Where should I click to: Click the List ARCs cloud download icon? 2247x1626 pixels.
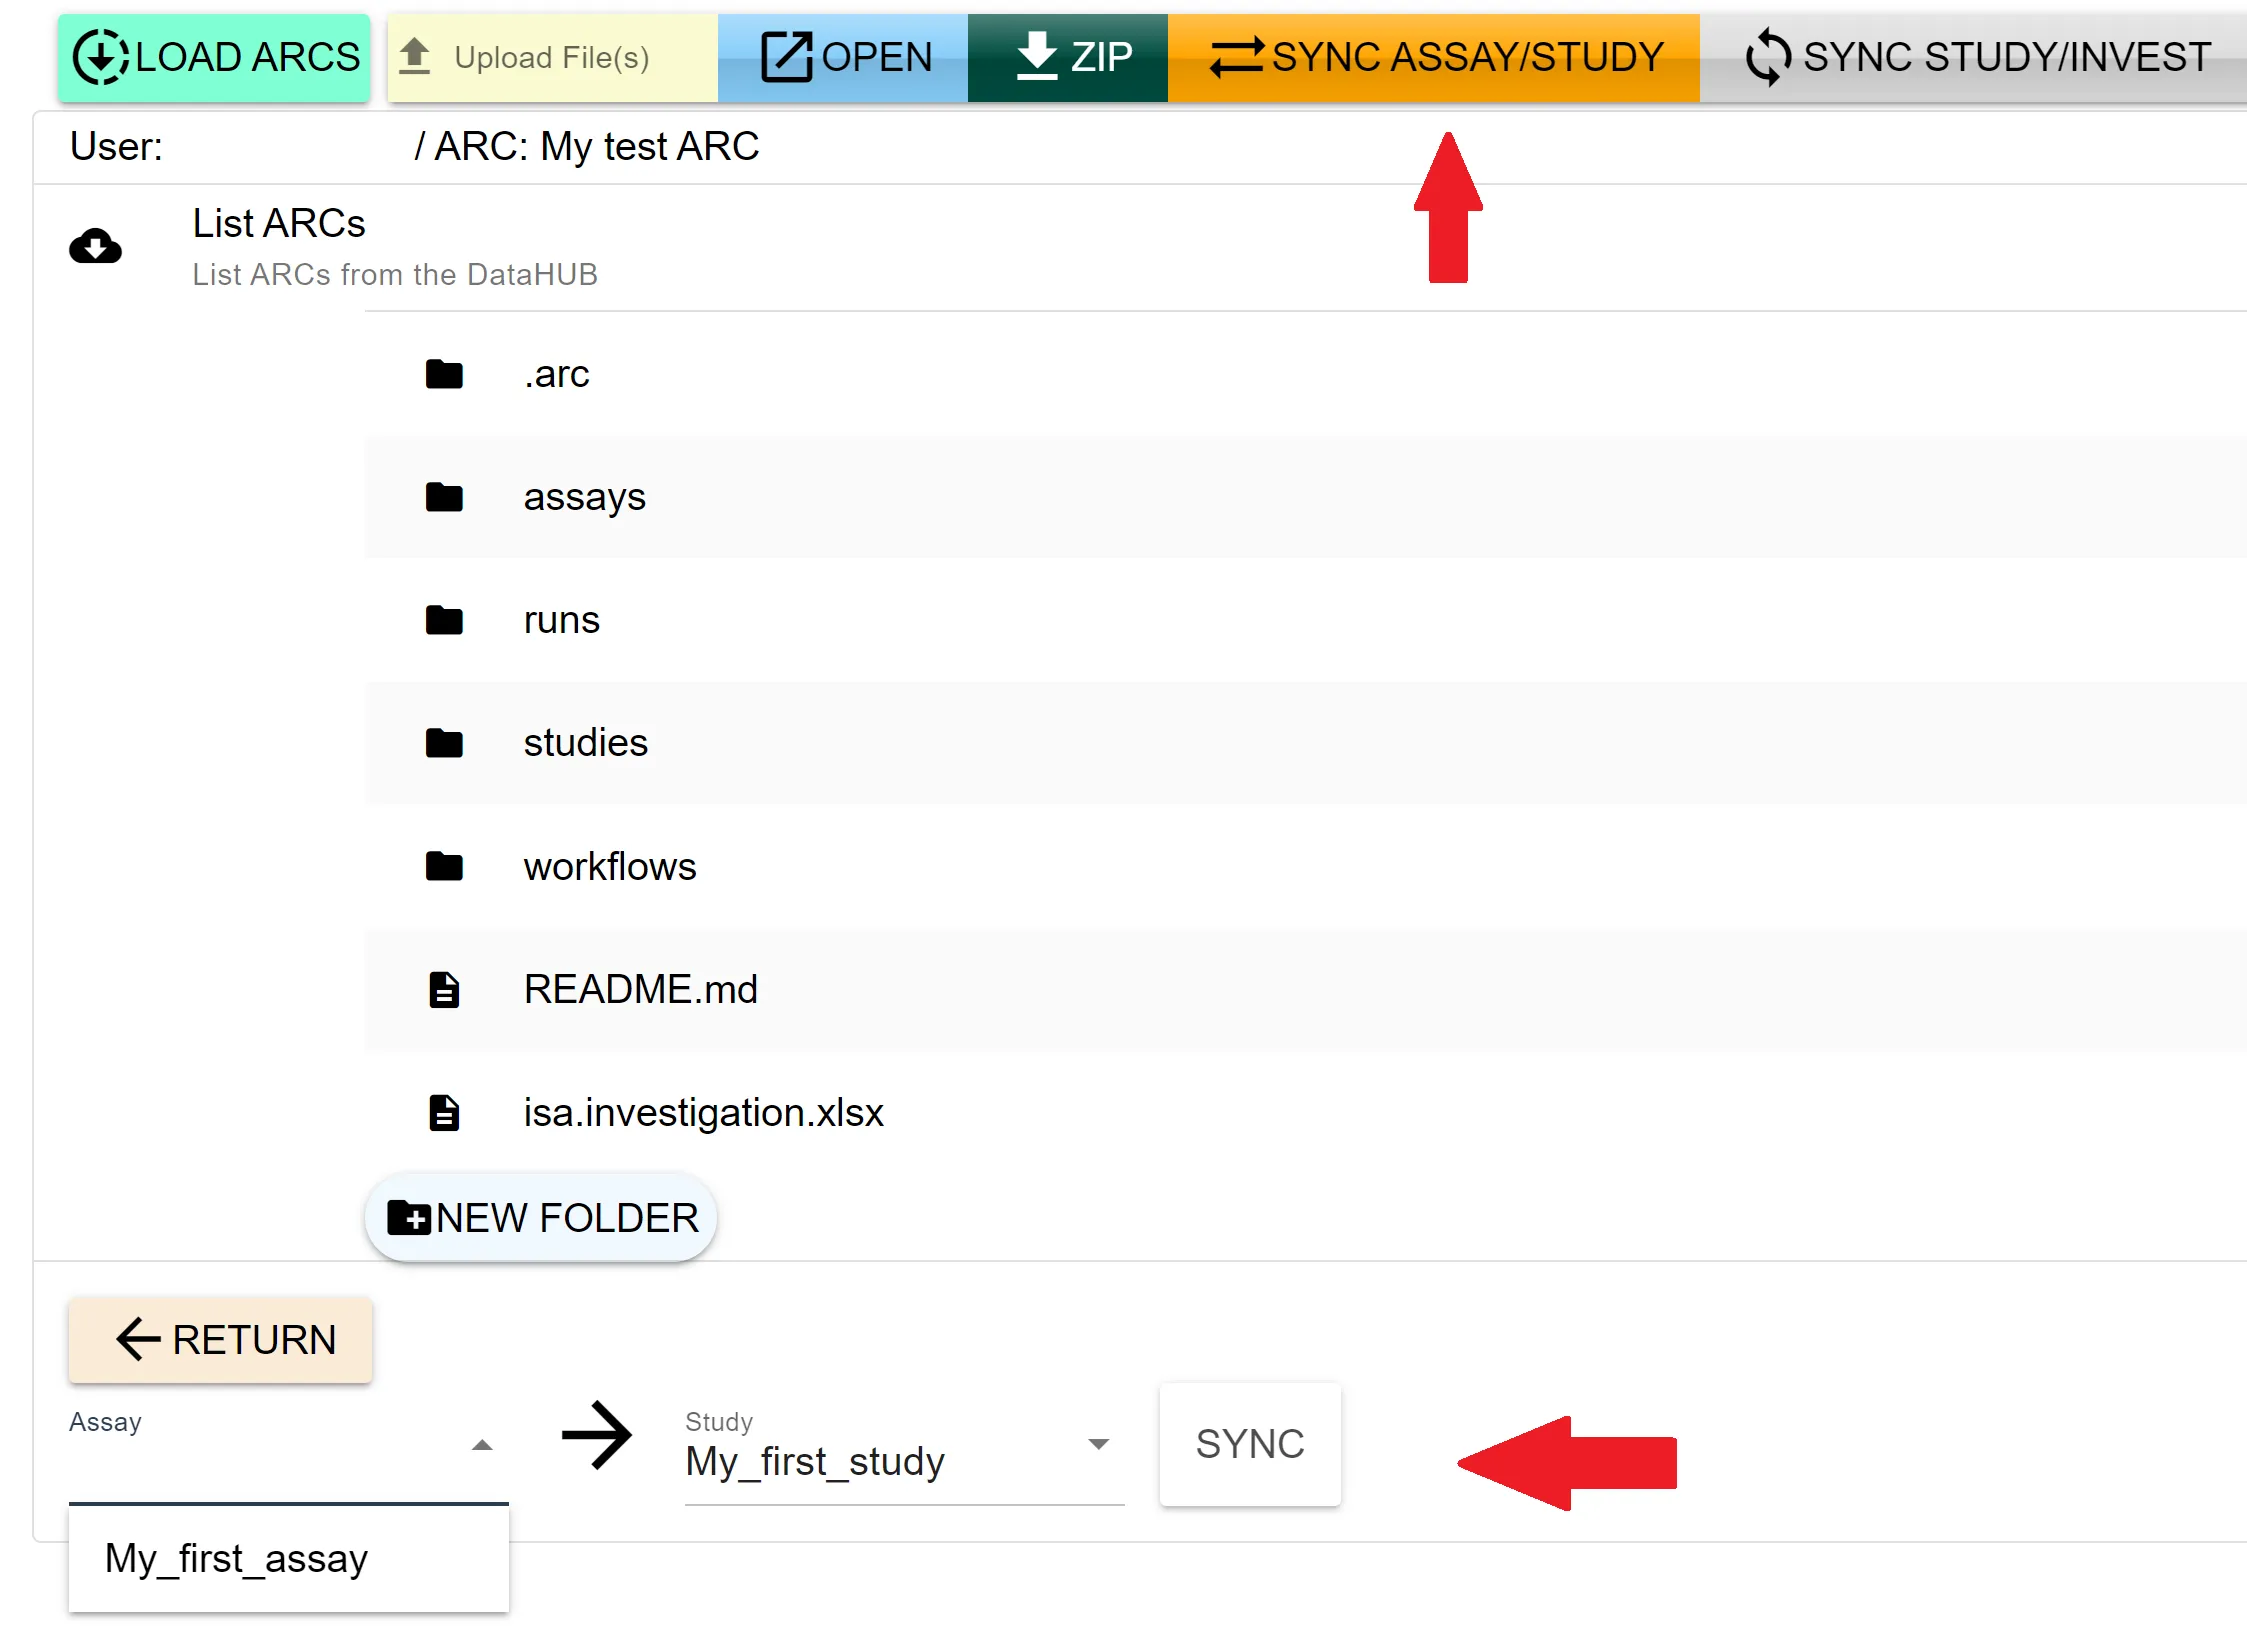[x=95, y=246]
